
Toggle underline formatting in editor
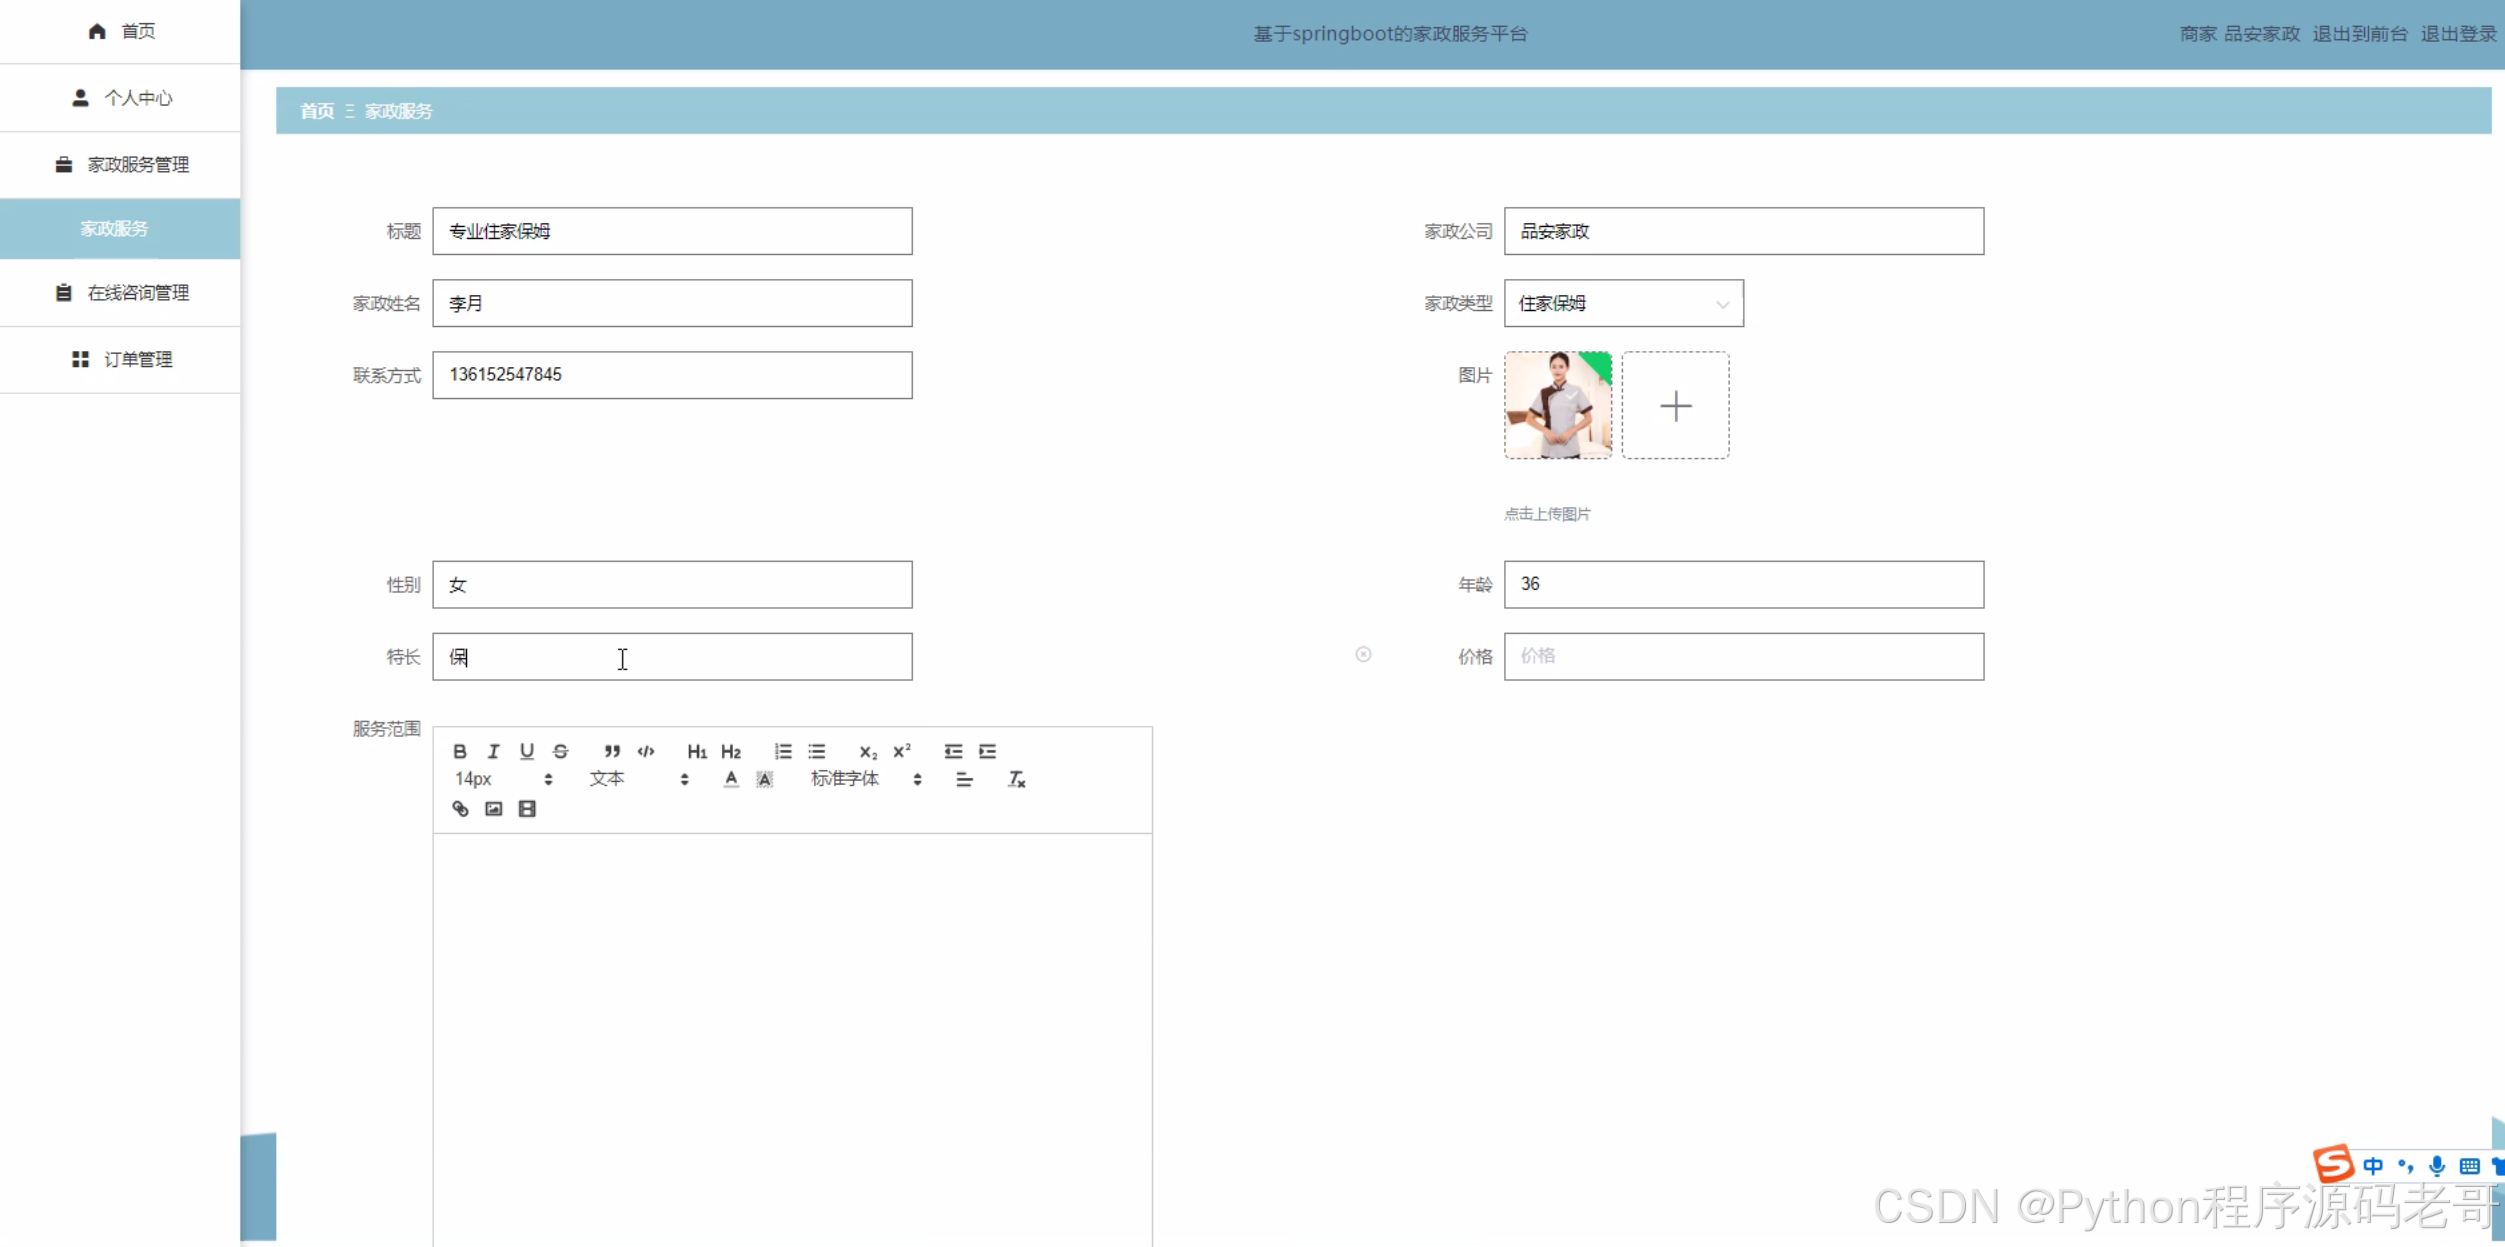click(527, 751)
